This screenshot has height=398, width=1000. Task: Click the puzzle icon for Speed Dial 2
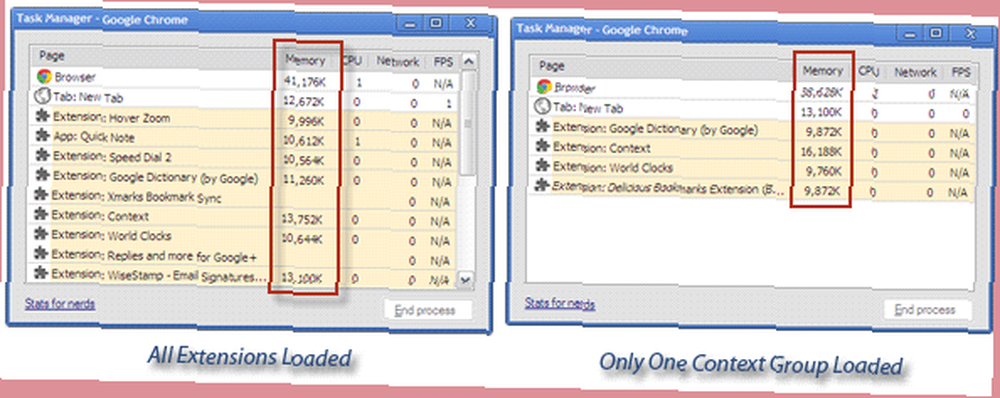43,156
